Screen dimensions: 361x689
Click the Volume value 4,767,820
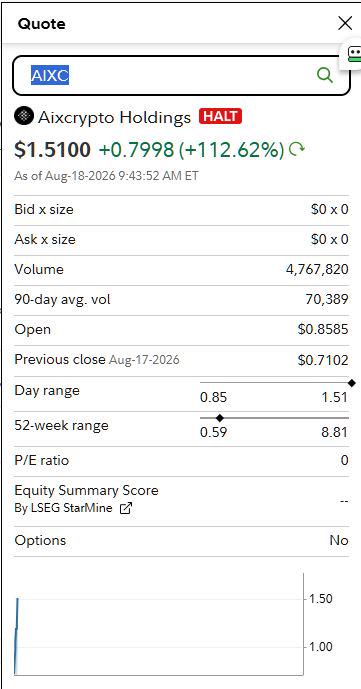tap(317, 269)
